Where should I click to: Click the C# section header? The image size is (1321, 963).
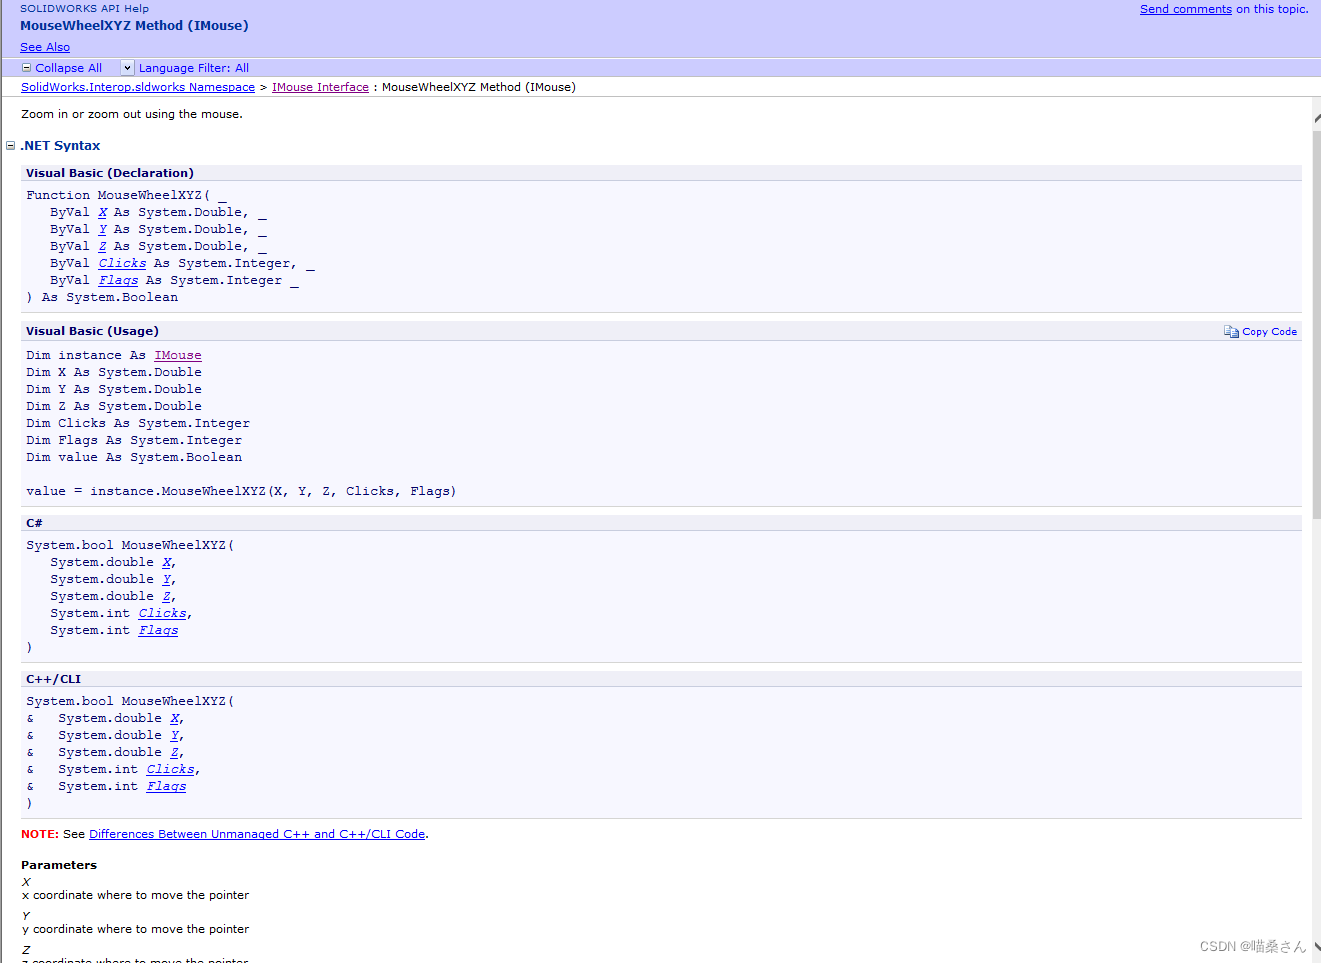34,523
